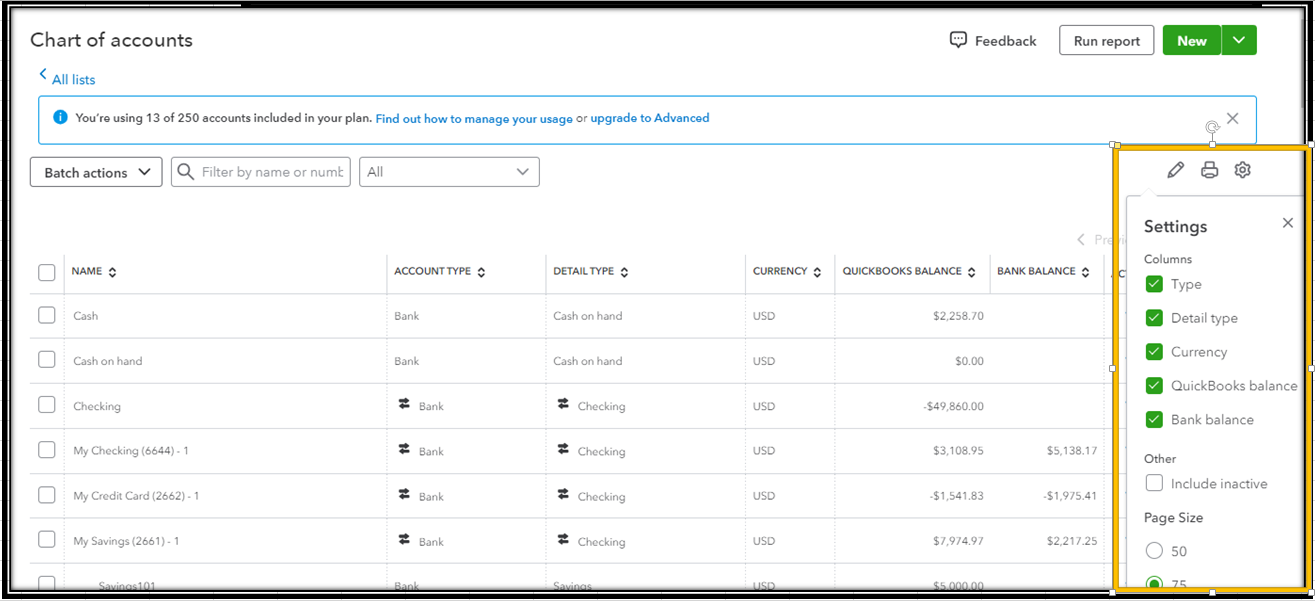
Task: Select the 50 page size option
Action: (1154, 551)
